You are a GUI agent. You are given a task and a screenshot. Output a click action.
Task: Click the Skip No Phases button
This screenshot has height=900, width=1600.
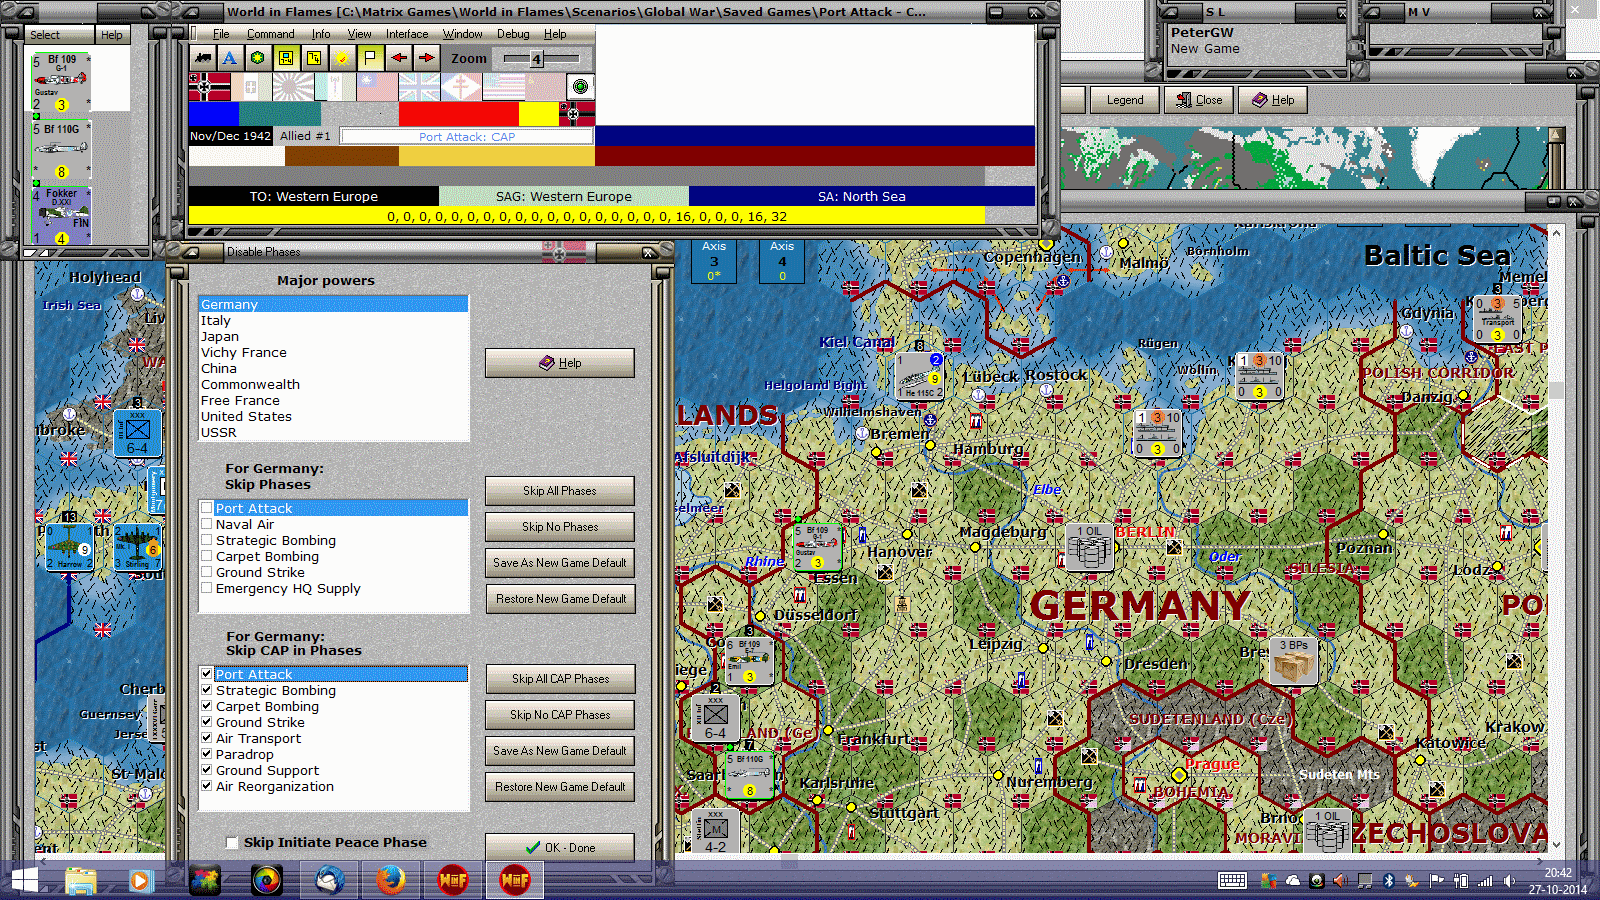tap(560, 527)
